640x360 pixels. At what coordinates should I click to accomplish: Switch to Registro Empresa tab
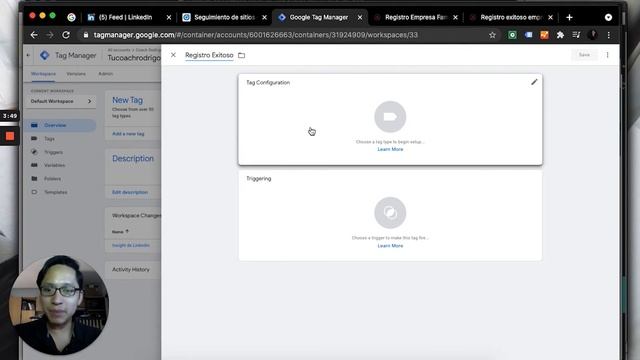(x=416, y=17)
